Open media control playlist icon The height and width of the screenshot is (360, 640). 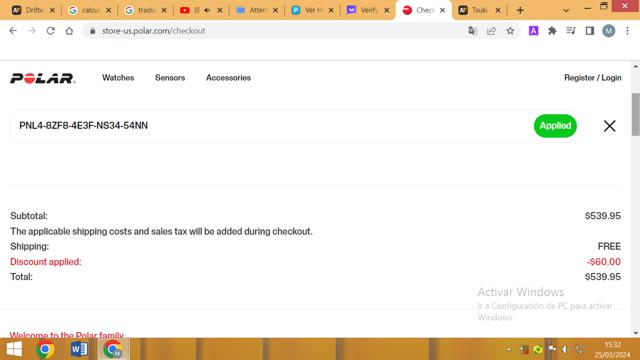click(x=571, y=31)
